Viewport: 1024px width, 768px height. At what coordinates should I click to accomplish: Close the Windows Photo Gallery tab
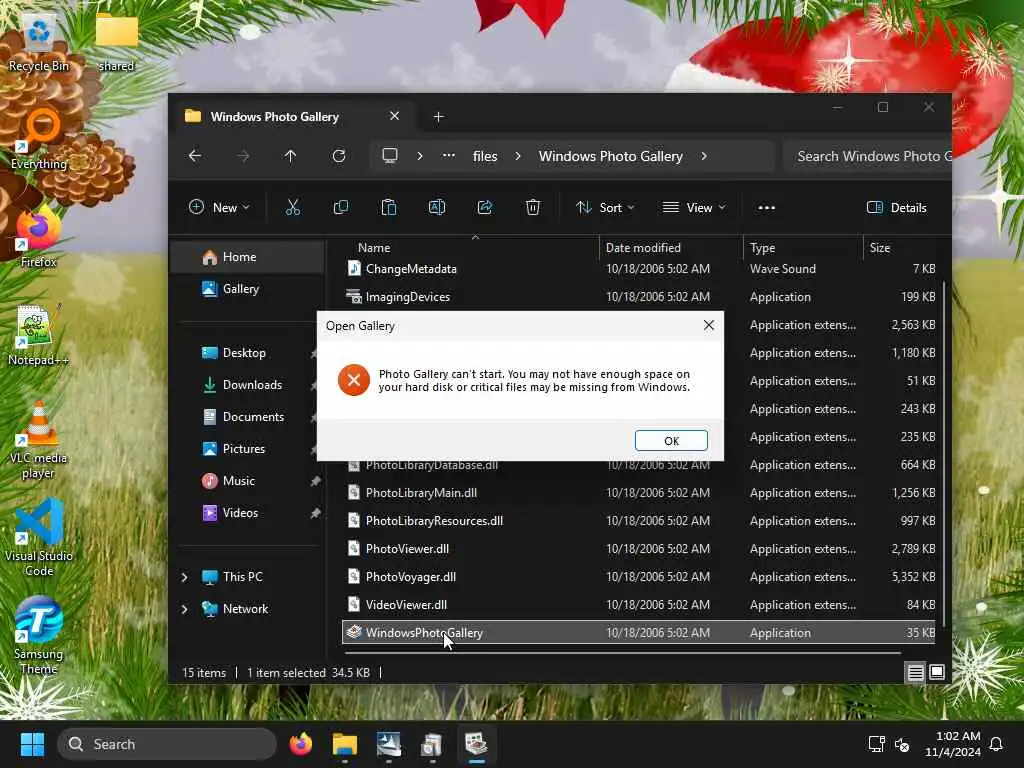tap(394, 116)
